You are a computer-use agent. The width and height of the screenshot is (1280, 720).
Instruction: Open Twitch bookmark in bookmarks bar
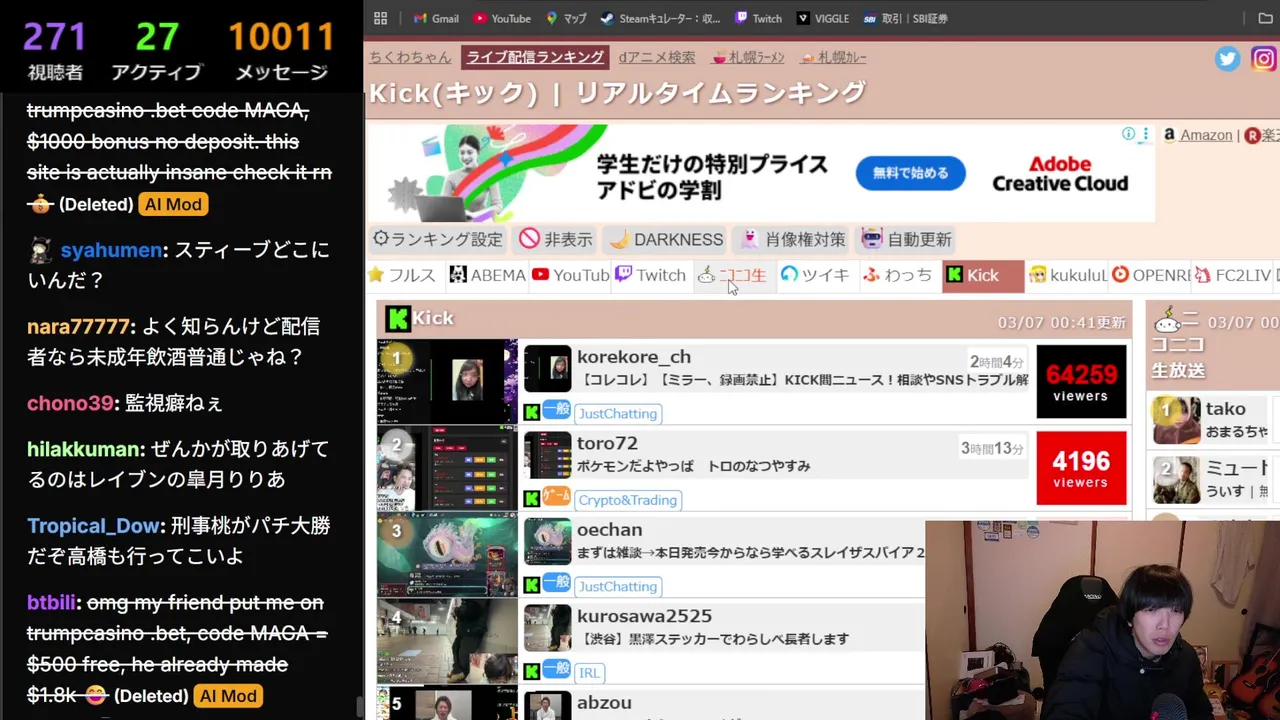click(x=758, y=18)
